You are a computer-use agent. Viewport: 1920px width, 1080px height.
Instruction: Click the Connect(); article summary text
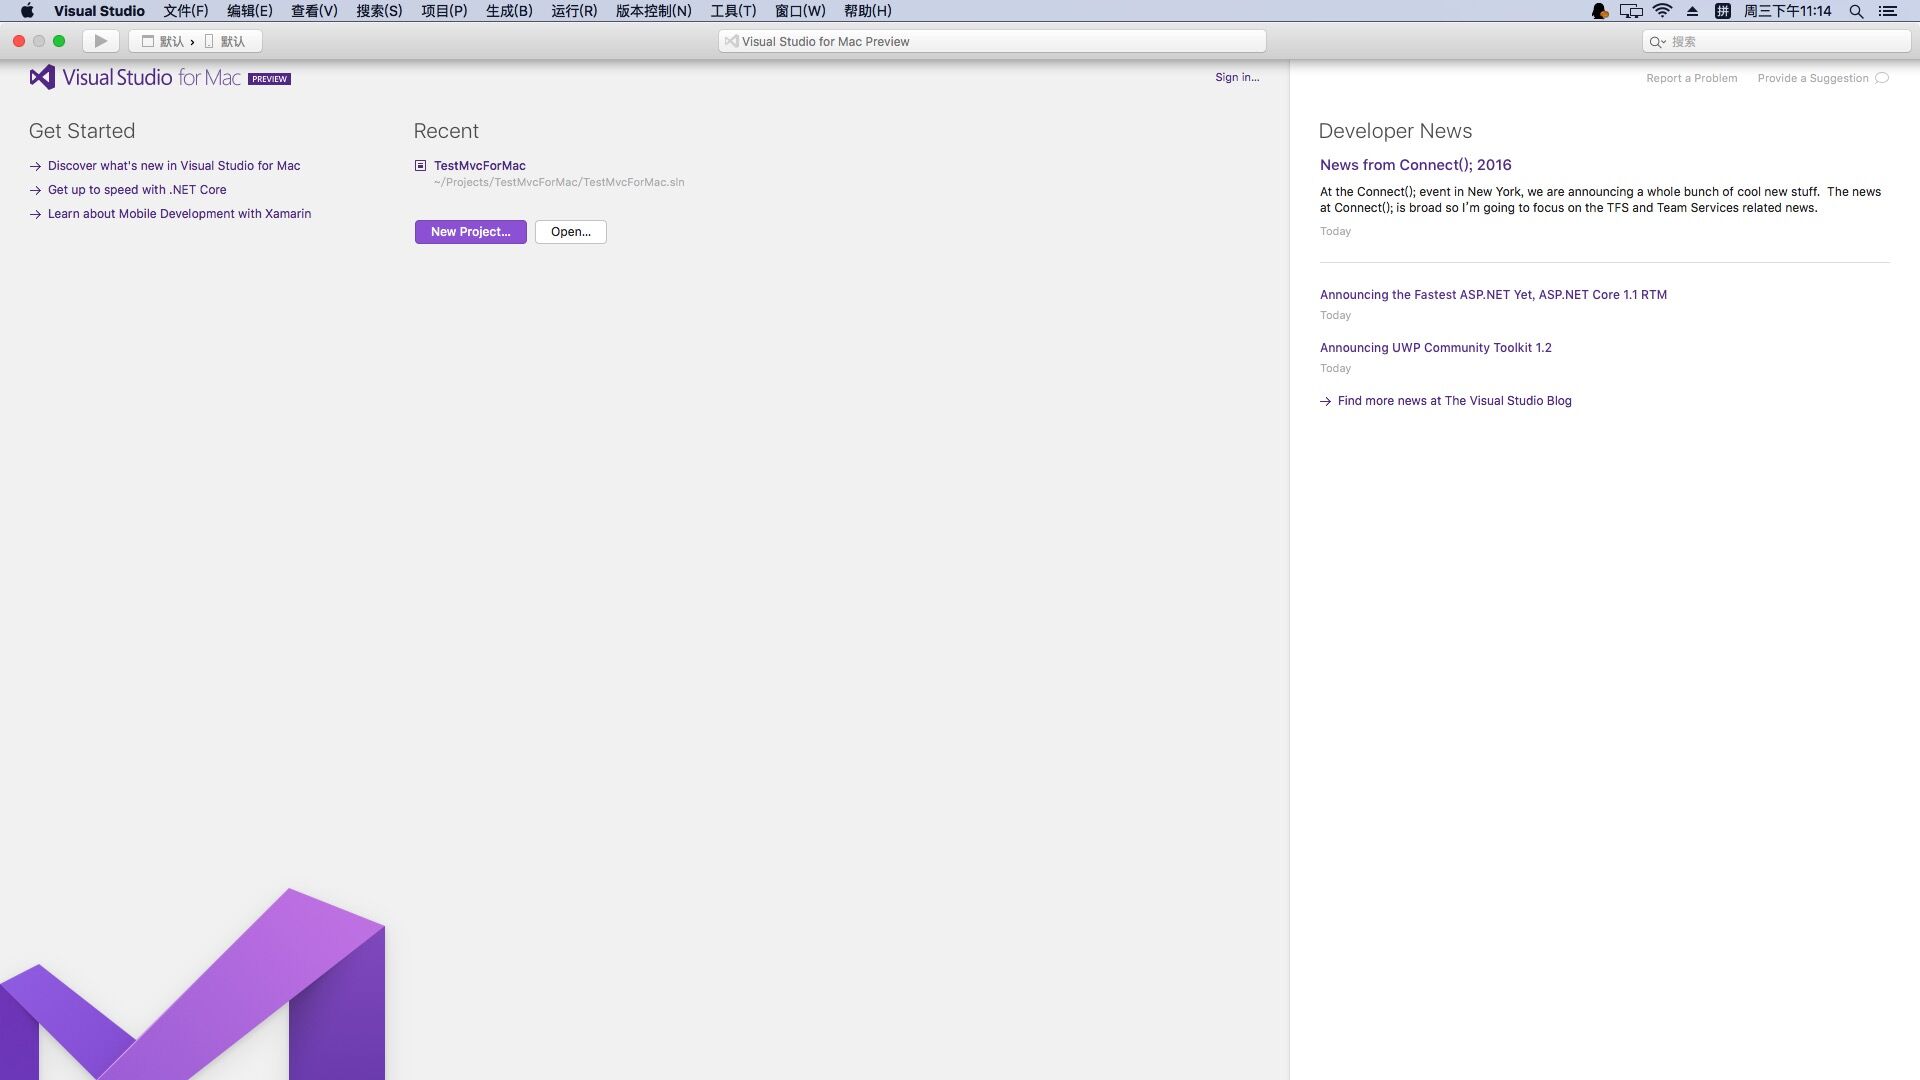pyautogui.click(x=1600, y=200)
